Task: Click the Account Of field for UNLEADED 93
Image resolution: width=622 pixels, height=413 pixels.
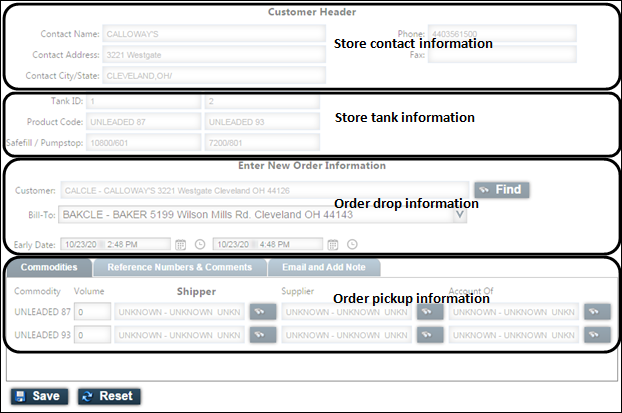Action: (x=514, y=335)
